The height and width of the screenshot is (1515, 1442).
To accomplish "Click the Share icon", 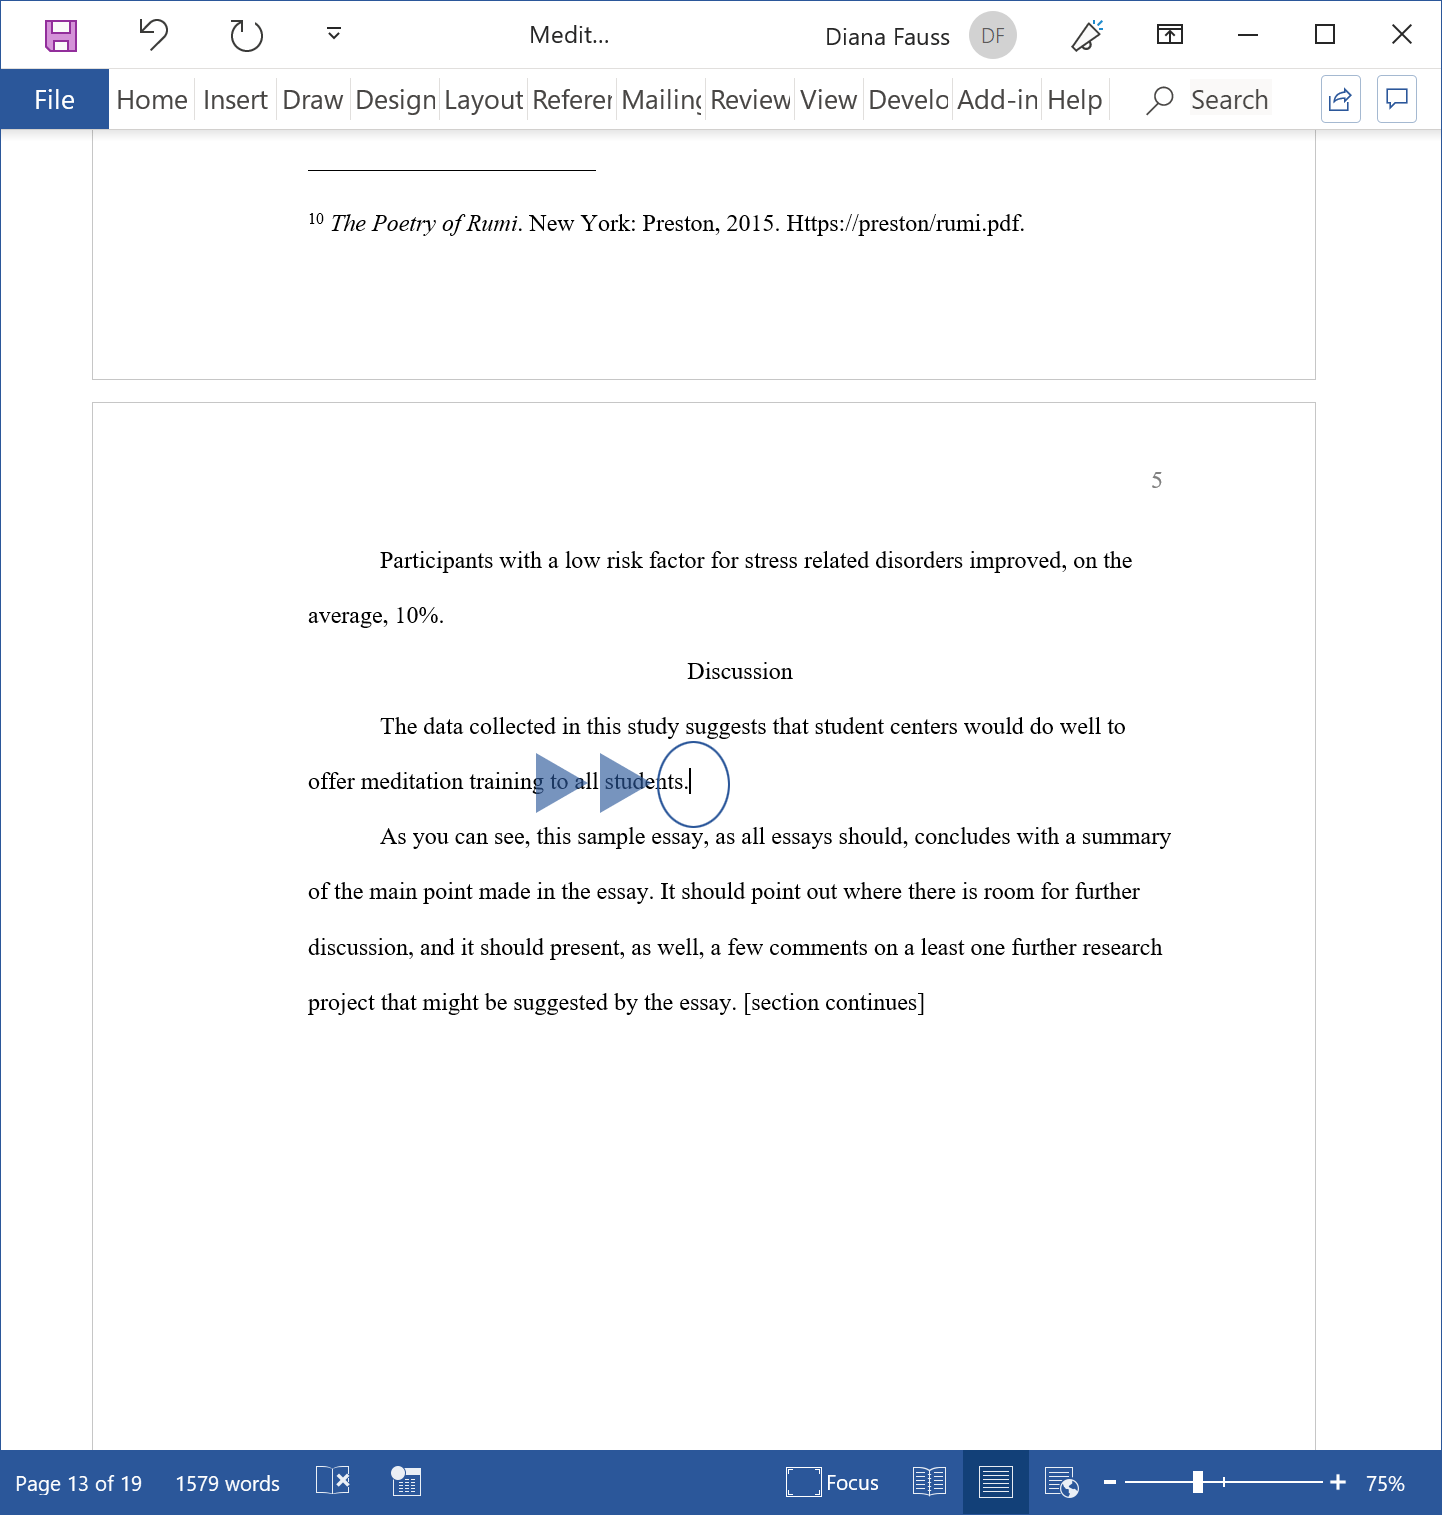I will pos(1340,99).
